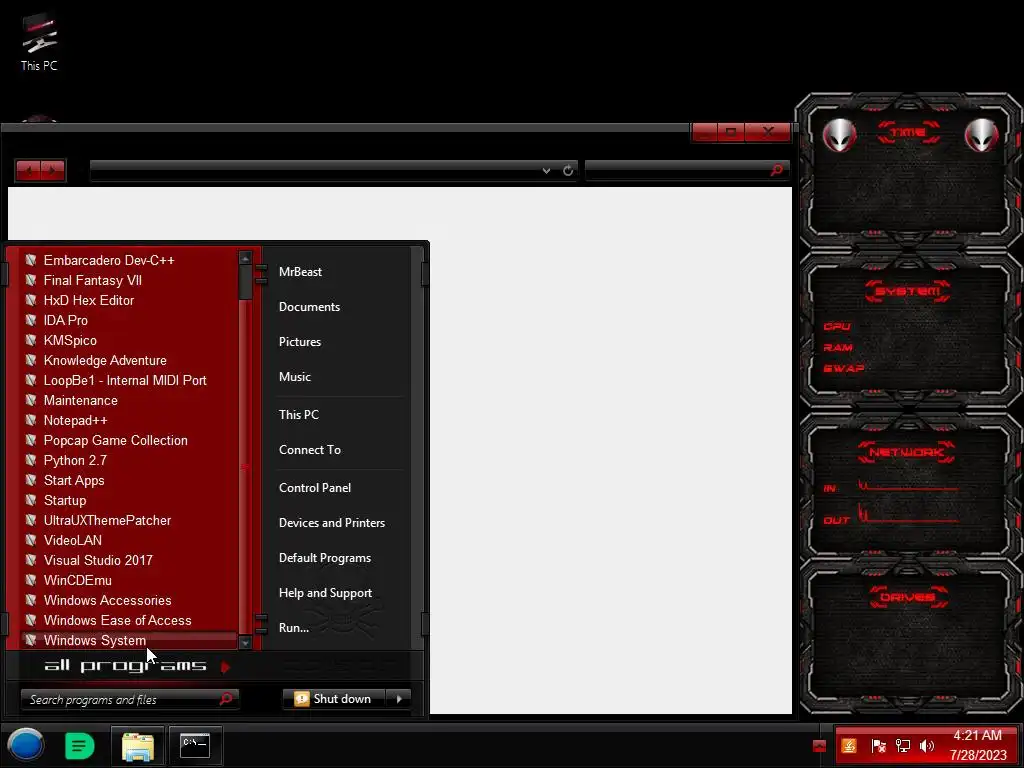Viewport: 1024px width, 768px height.
Task: Open File Explorer from the taskbar
Action: click(x=138, y=746)
